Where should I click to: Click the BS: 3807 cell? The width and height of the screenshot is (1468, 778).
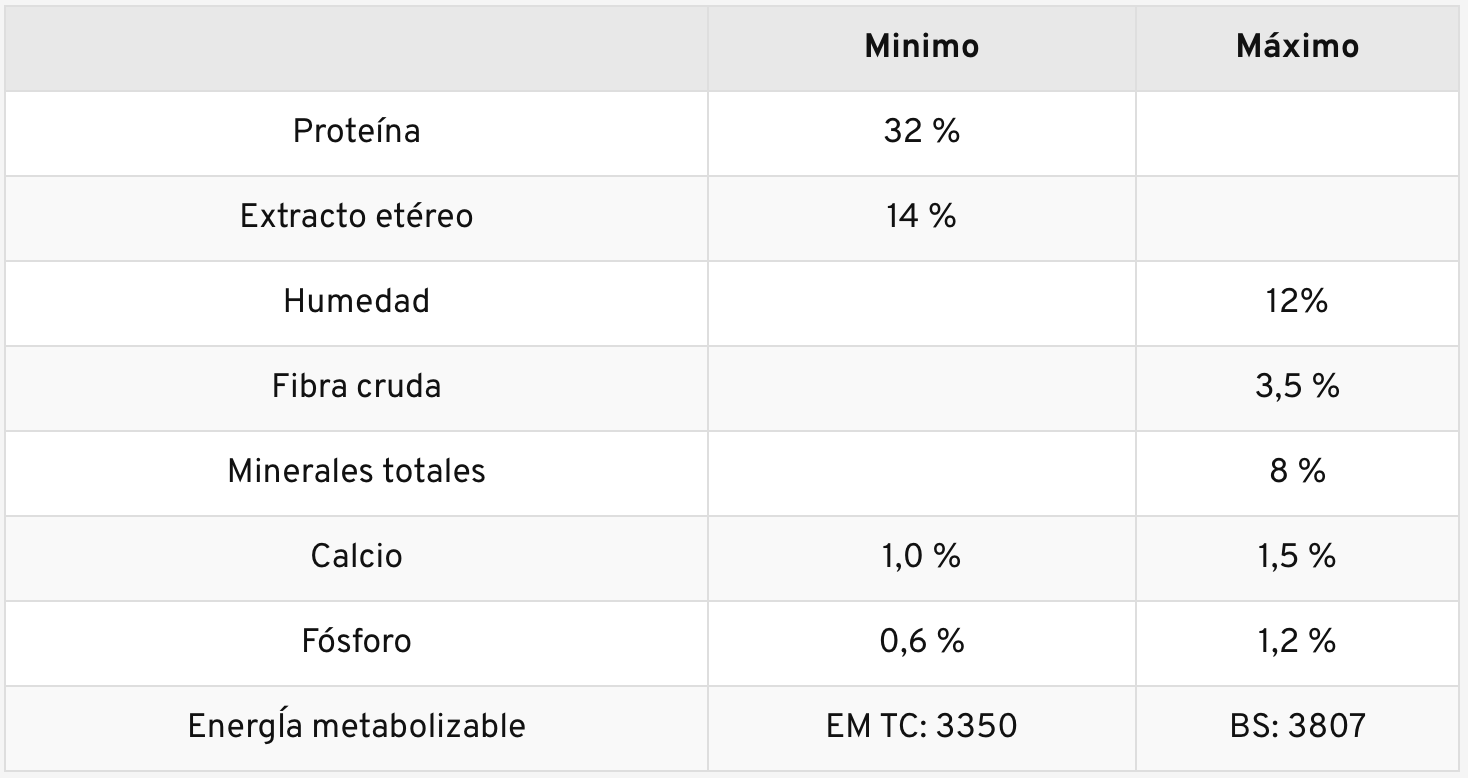[1297, 726]
